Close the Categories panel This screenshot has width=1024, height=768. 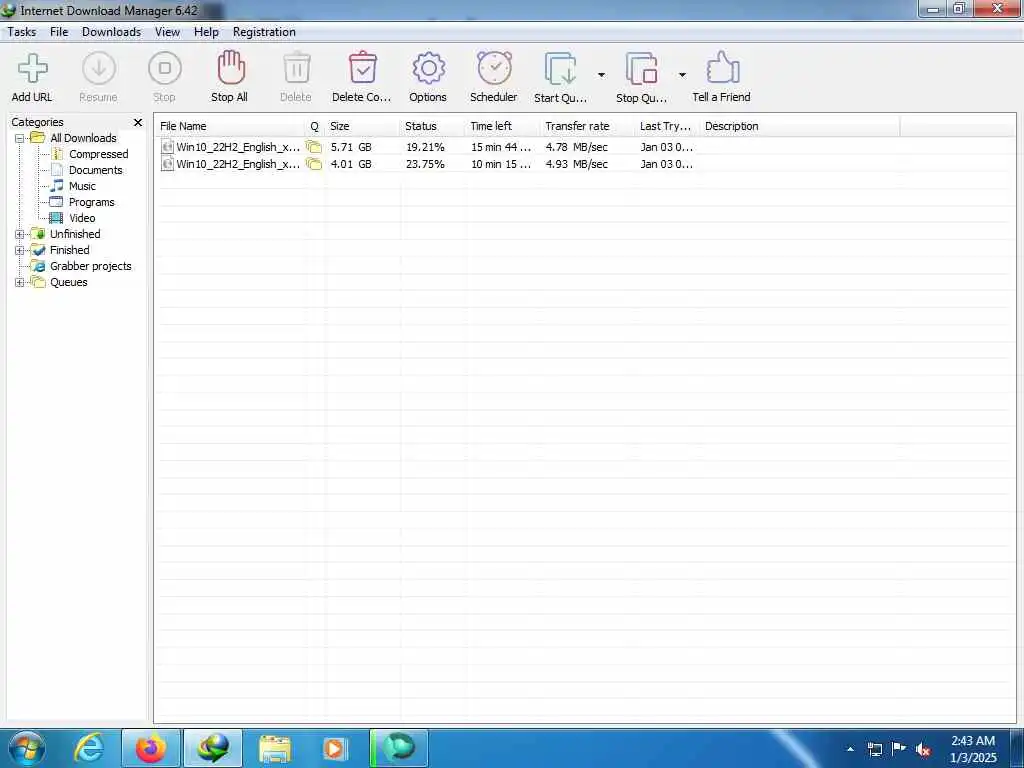(x=138, y=123)
